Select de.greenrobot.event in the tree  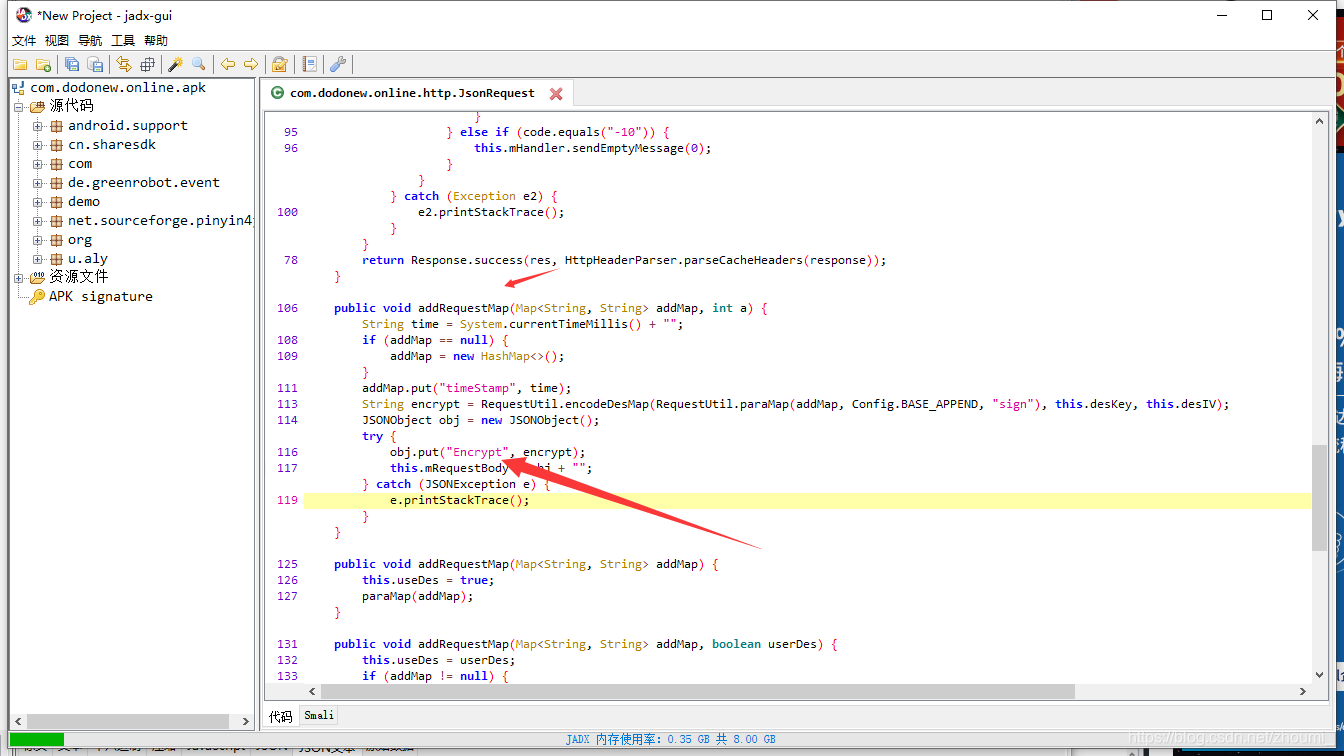pos(144,183)
